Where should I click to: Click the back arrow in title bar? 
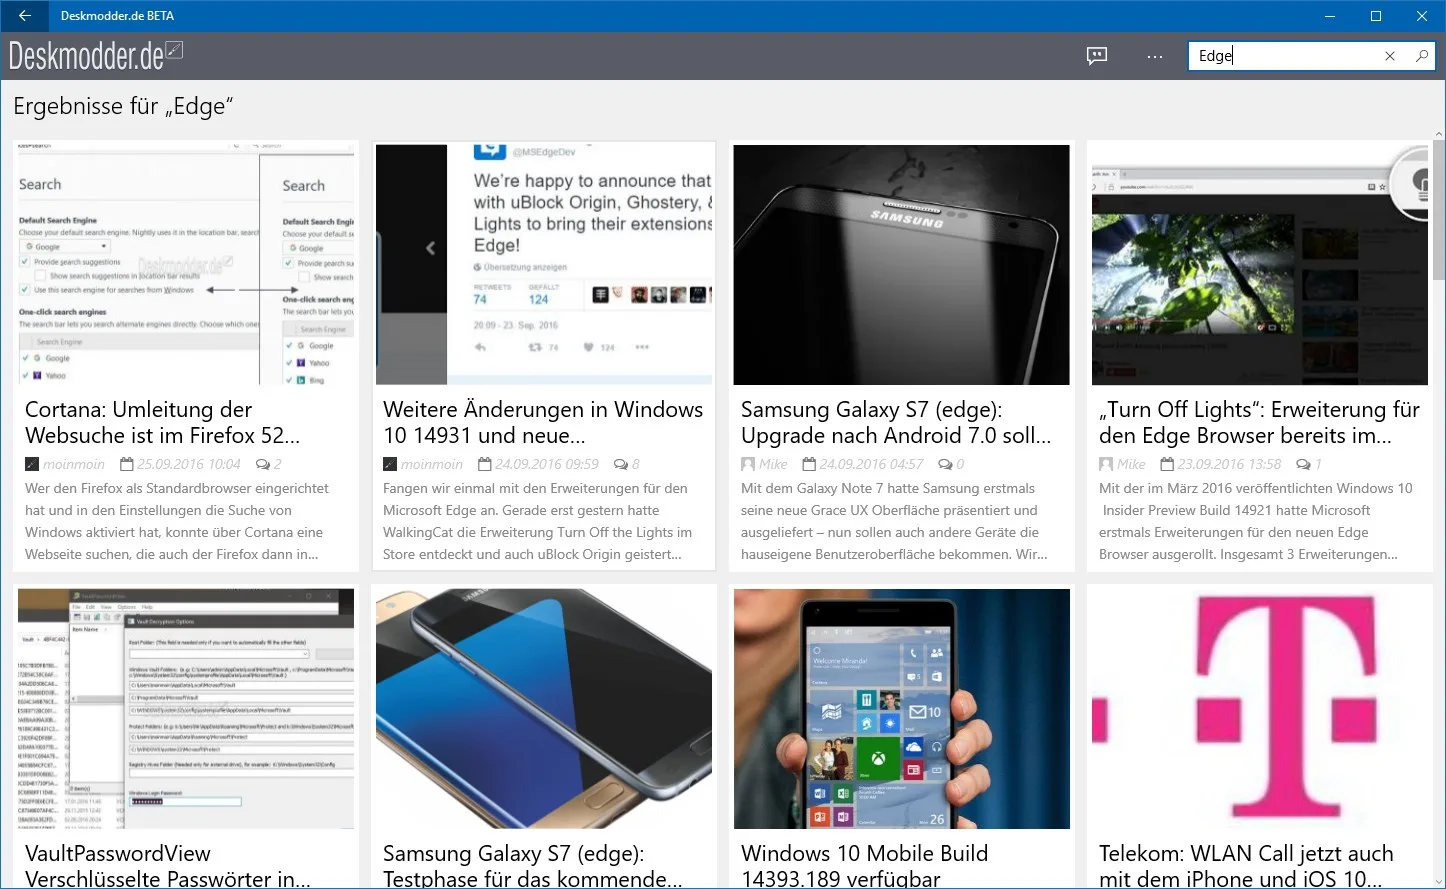pos(25,16)
